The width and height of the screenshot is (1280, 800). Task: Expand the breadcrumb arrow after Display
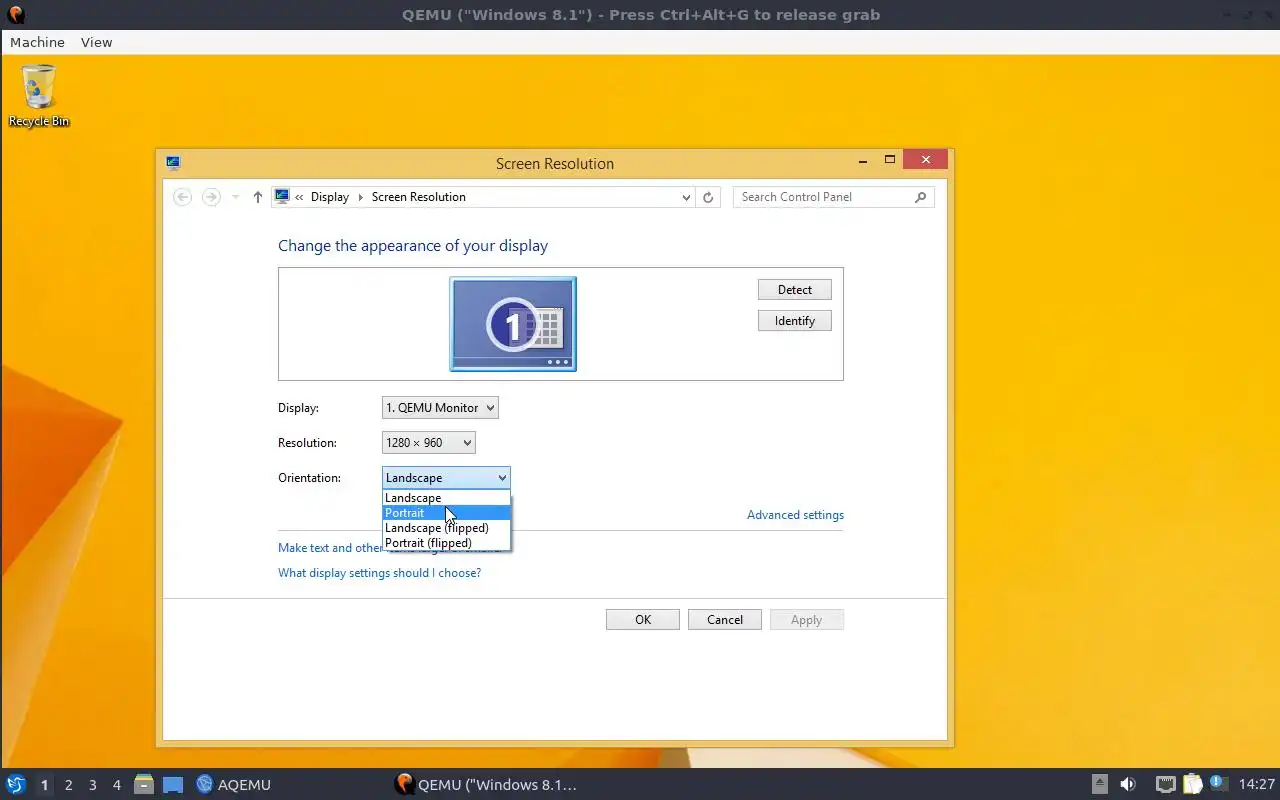click(361, 197)
